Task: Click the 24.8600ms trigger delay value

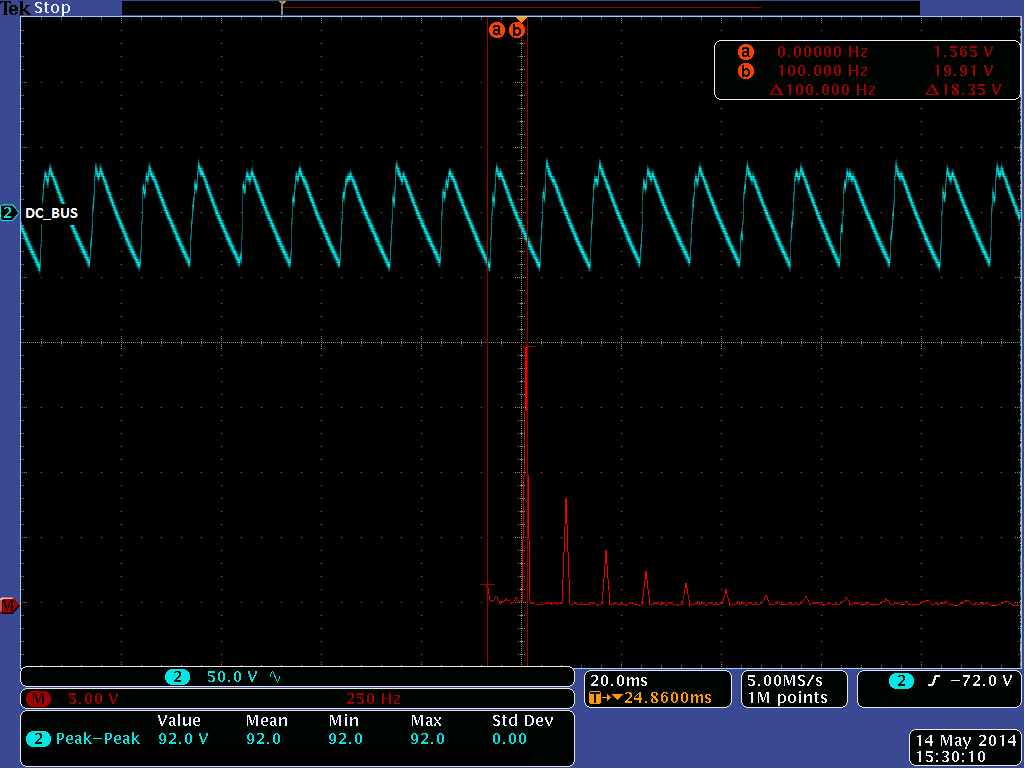Action: click(x=667, y=698)
